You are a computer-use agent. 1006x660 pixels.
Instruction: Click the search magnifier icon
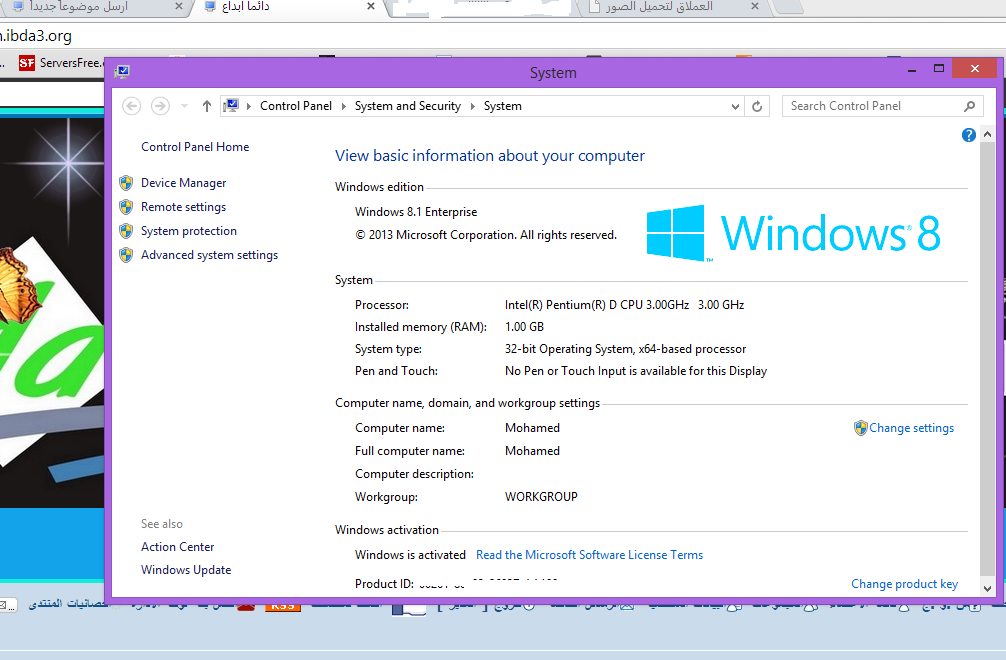(969, 106)
